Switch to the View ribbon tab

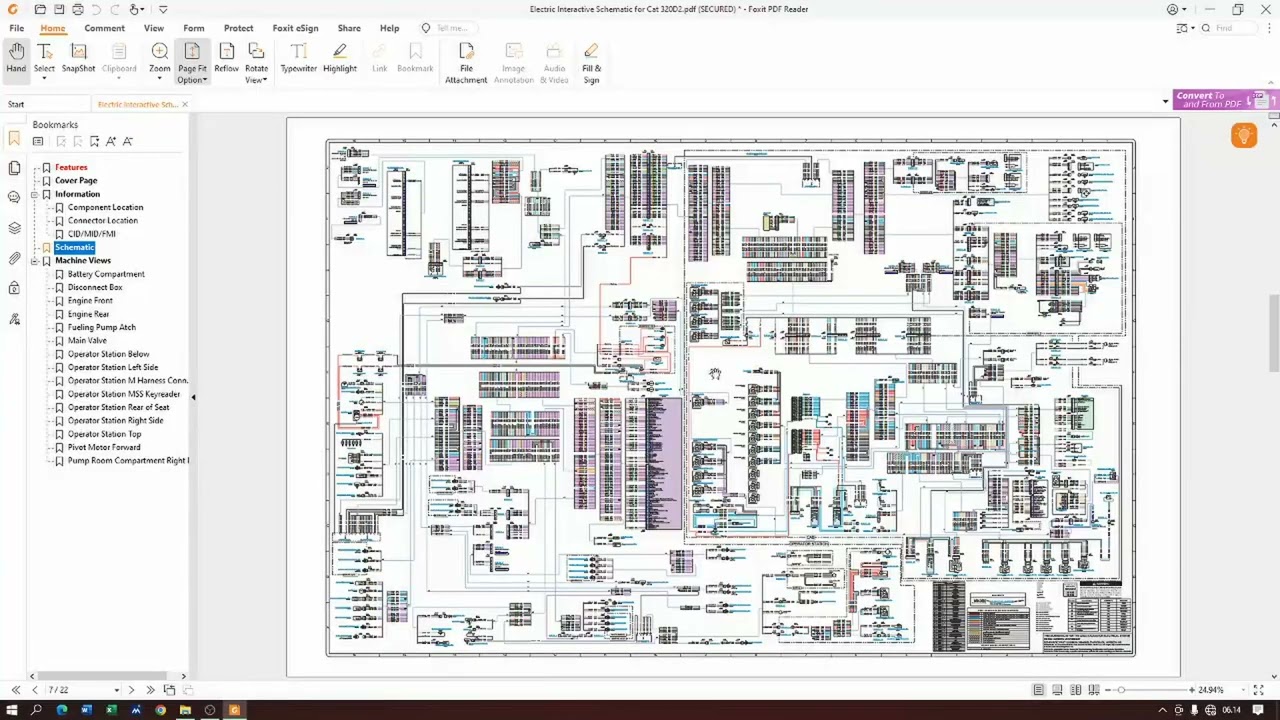click(x=153, y=28)
